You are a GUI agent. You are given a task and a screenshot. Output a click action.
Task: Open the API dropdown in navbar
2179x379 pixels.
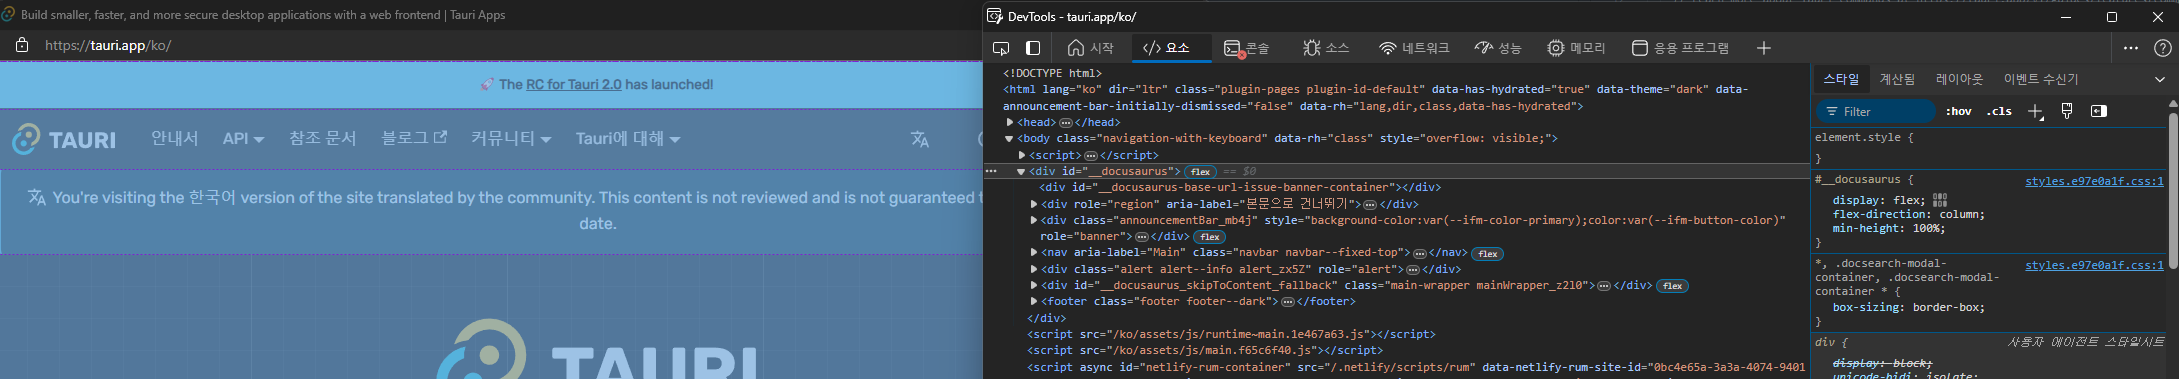(243, 138)
